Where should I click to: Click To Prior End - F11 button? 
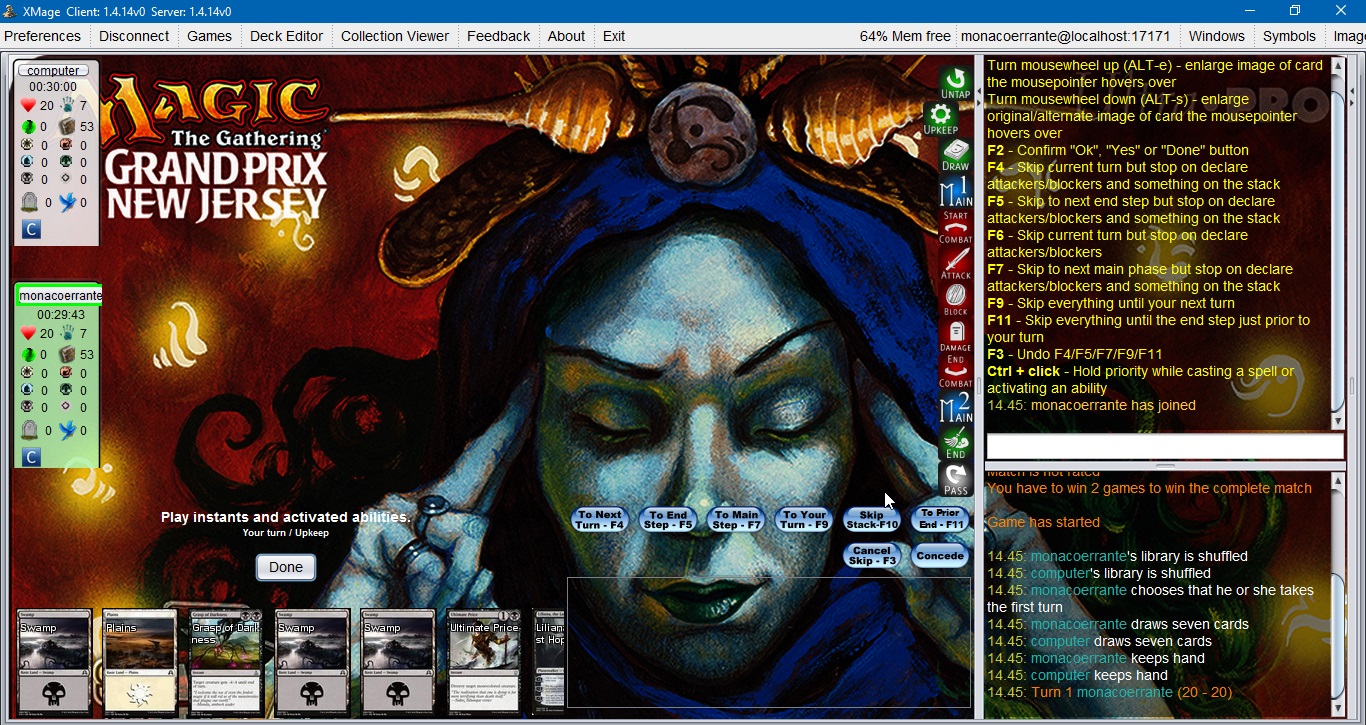(x=940, y=519)
